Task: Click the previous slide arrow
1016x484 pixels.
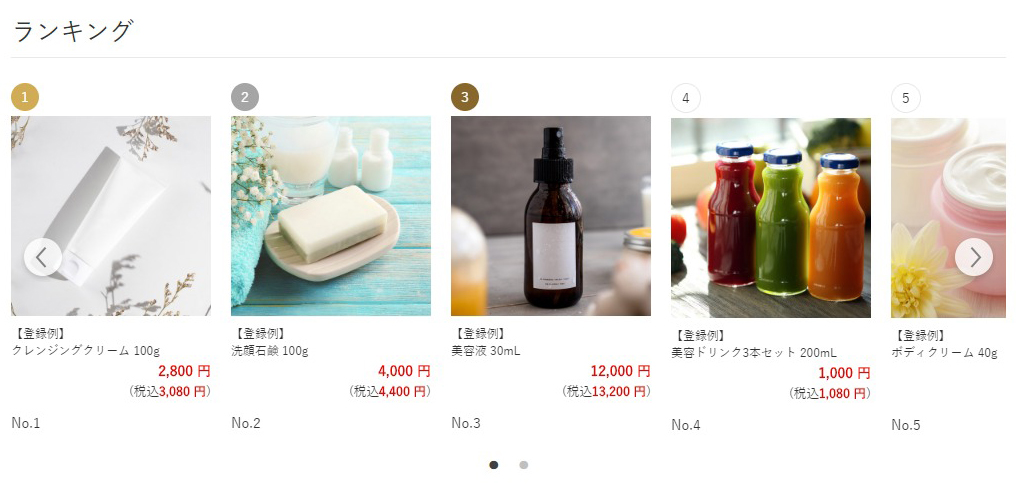Action: (x=42, y=257)
